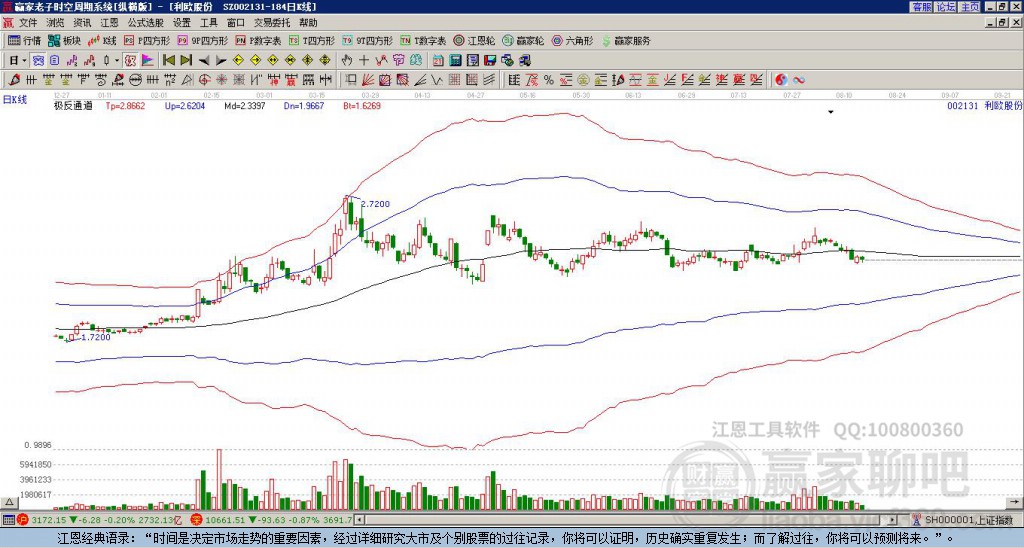Switch to the K线 chart view
The height and width of the screenshot is (548, 1024).
pos(102,40)
